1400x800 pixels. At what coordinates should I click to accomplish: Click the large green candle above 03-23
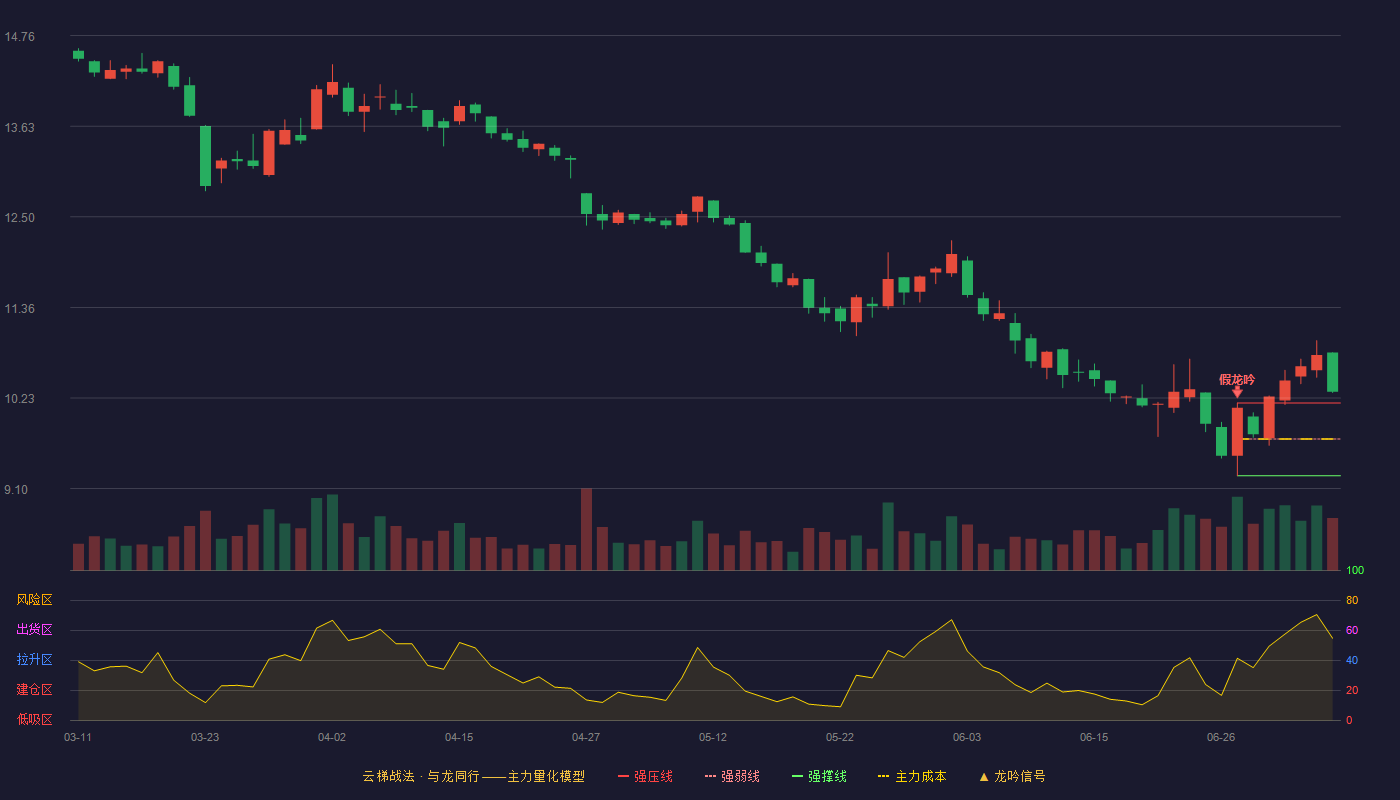(205, 156)
